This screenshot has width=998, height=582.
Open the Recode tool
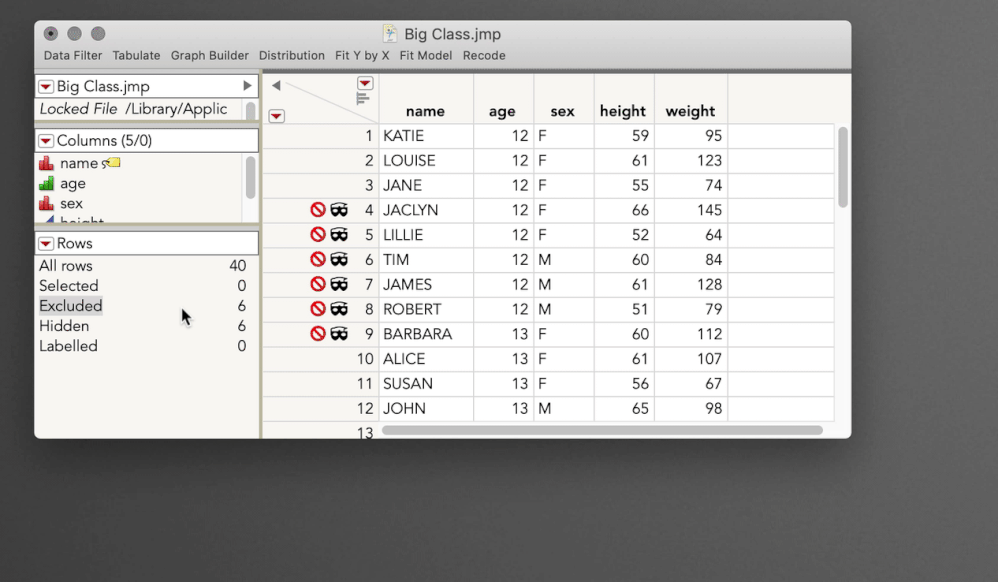(484, 55)
